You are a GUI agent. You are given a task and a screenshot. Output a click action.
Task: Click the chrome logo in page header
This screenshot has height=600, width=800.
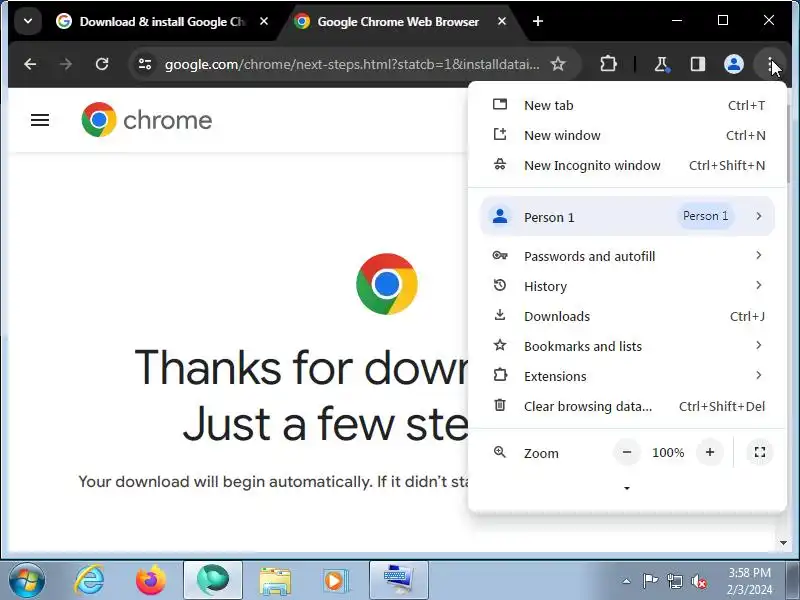(x=147, y=120)
